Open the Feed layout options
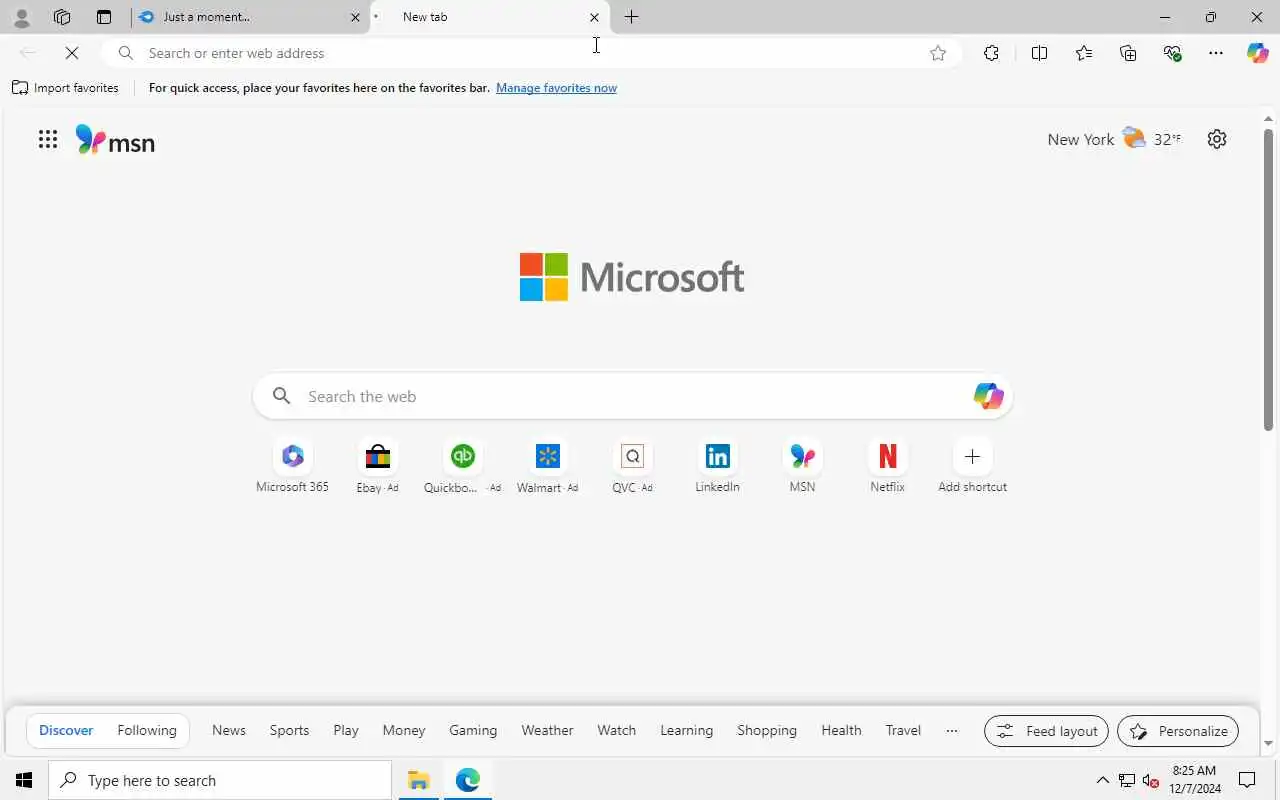Image resolution: width=1280 pixels, height=800 pixels. (1046, 731)
